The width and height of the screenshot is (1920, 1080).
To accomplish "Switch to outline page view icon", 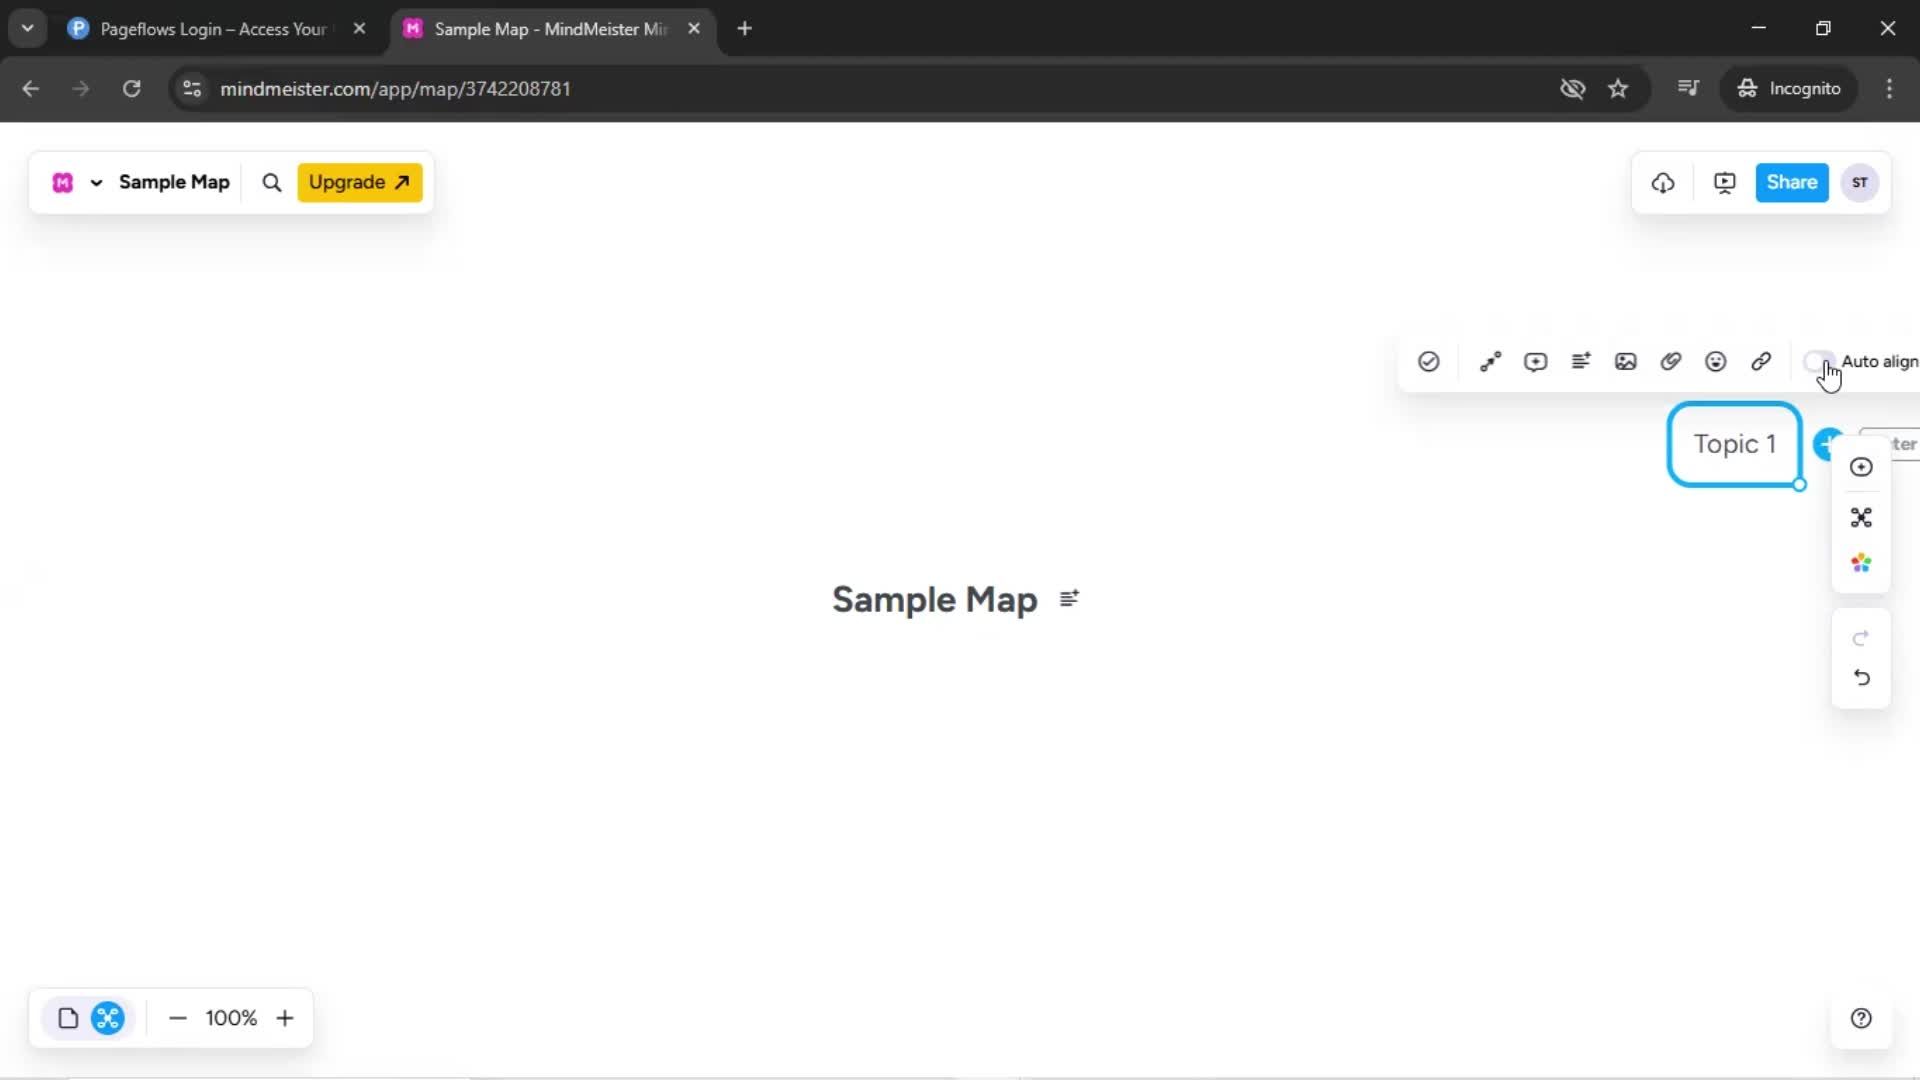I will pos(68,1018).
